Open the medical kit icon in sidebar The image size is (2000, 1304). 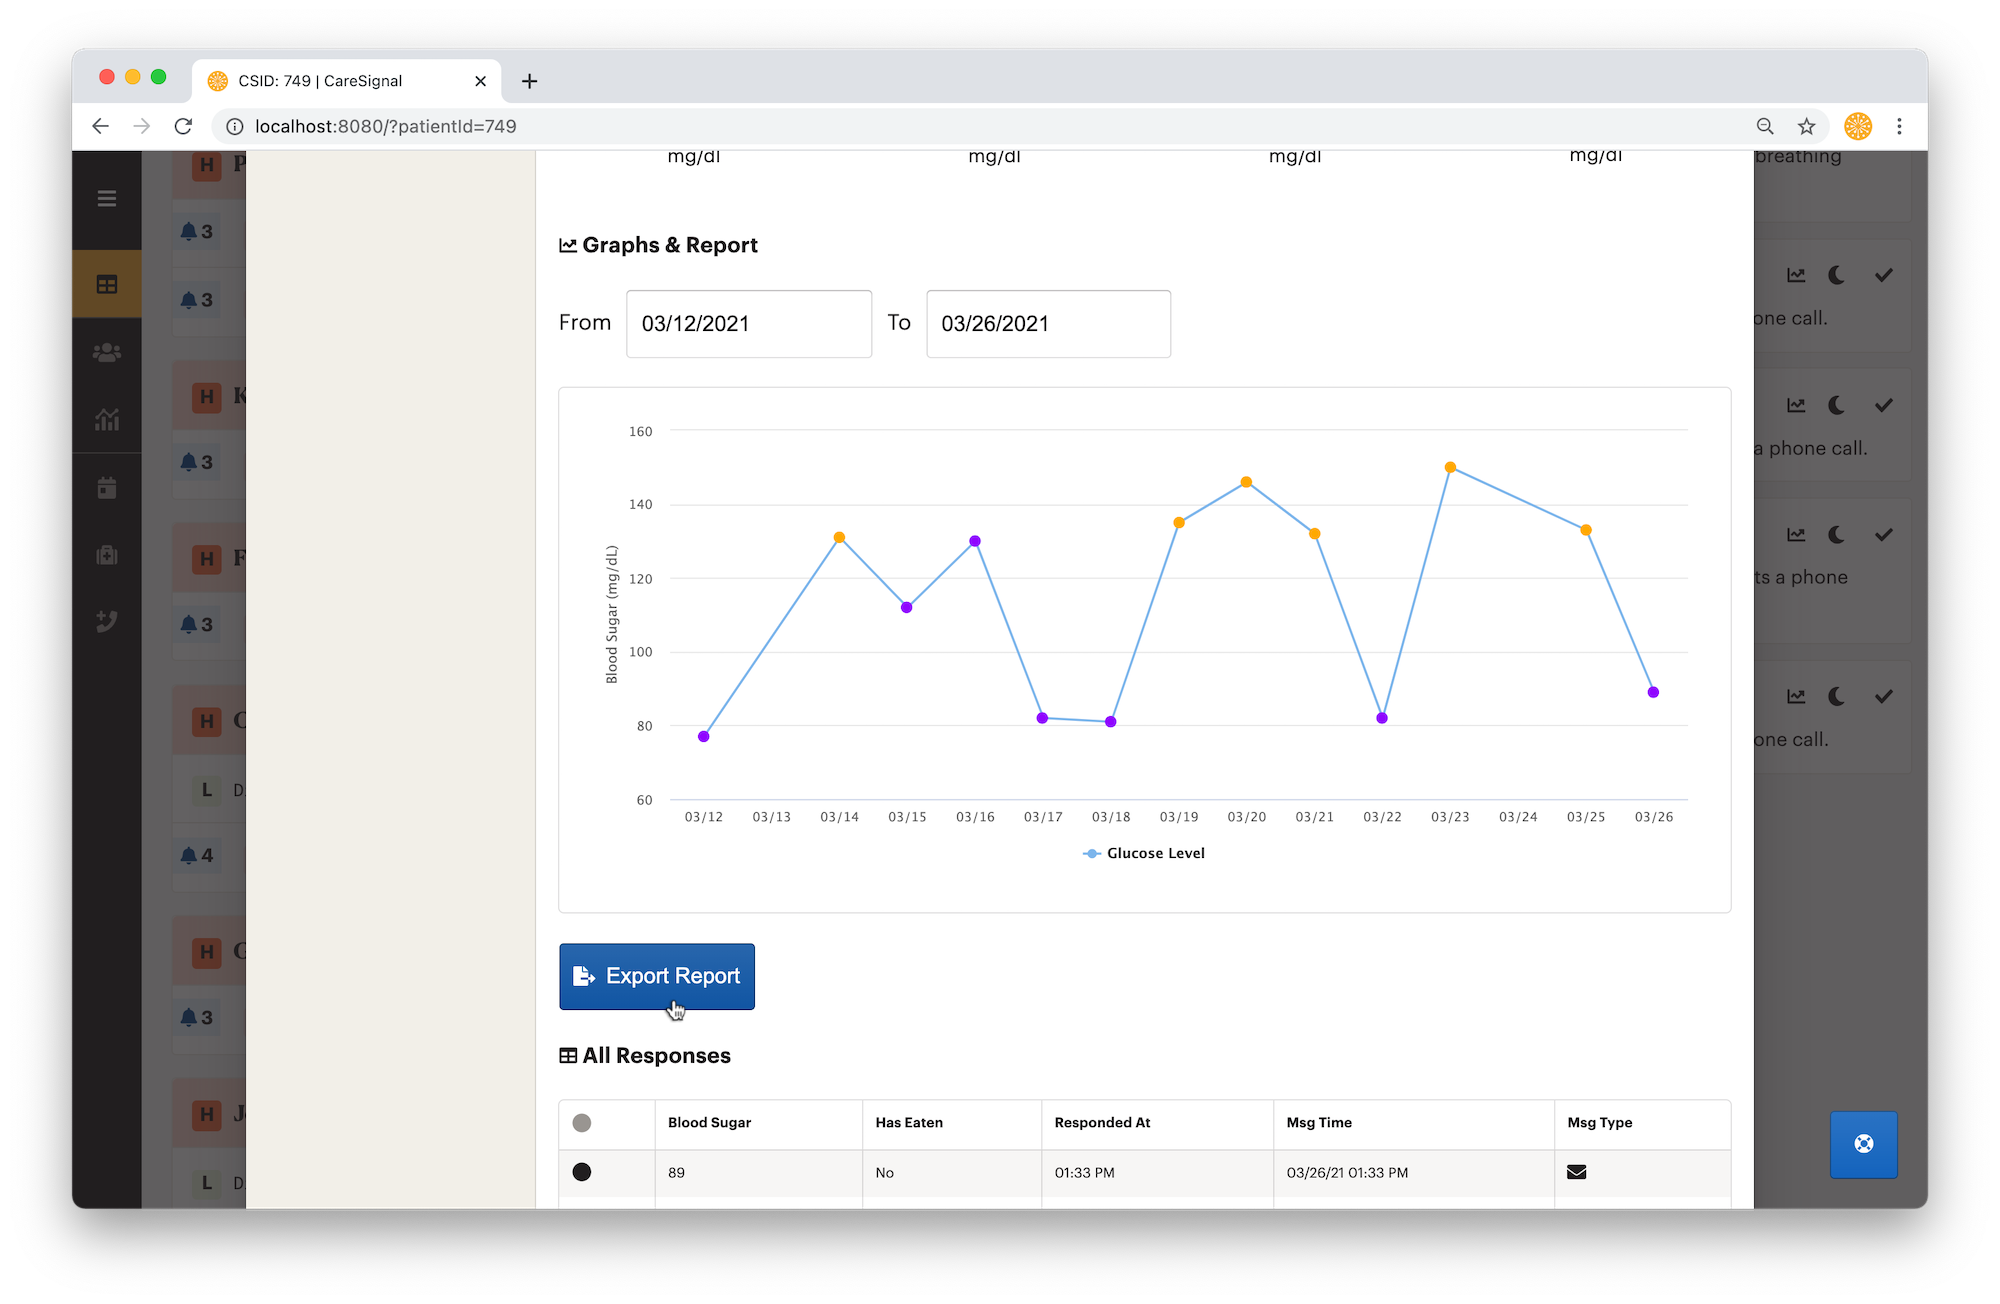click(107, 555)
